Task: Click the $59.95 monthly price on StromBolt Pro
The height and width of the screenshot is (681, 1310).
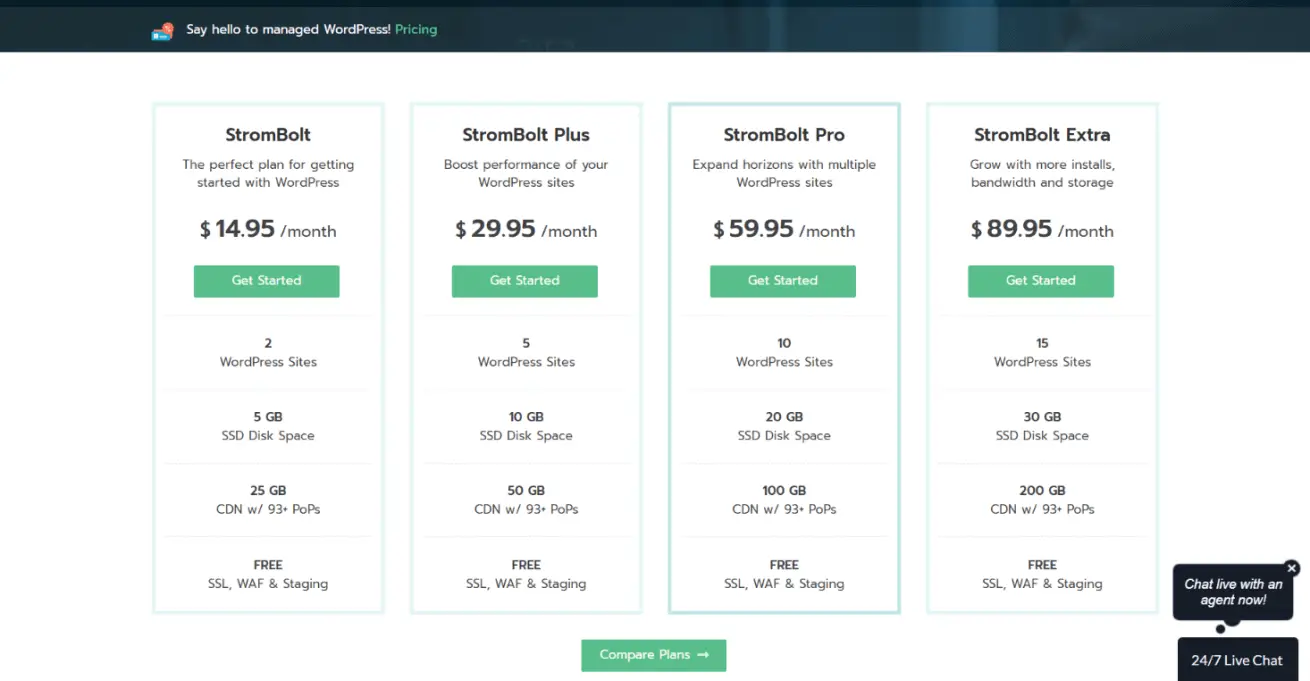Action: click(x=784, y=230)
